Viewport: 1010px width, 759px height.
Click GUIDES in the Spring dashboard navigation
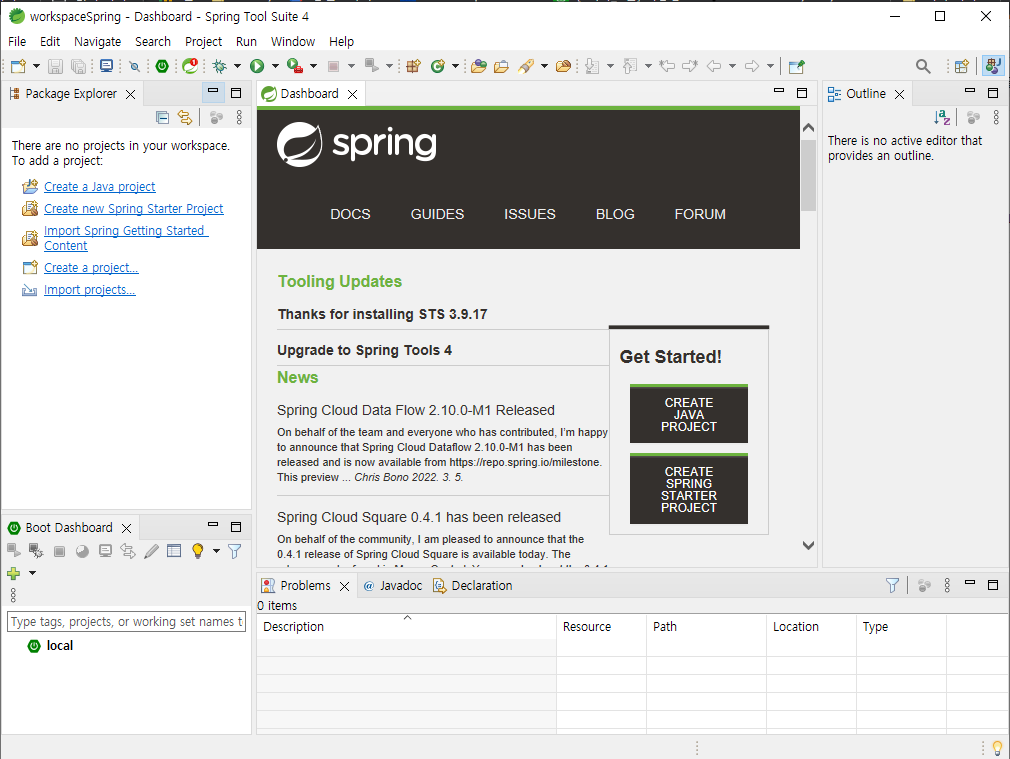click(437, 214)
